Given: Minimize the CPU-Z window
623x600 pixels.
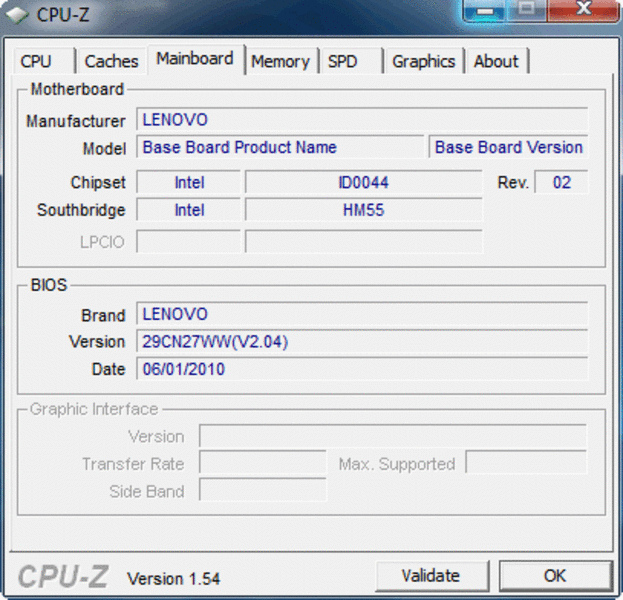Looking at the screenshot, I should pos(484,10).
